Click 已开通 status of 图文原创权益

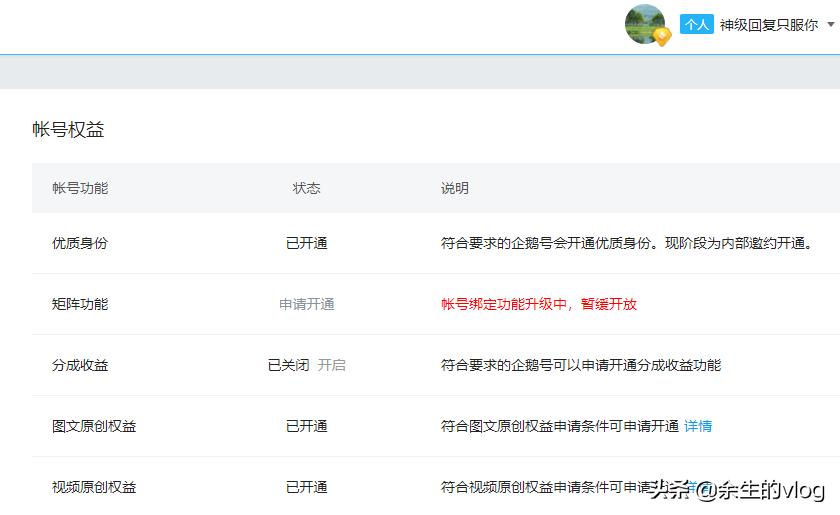click(306, 427)
